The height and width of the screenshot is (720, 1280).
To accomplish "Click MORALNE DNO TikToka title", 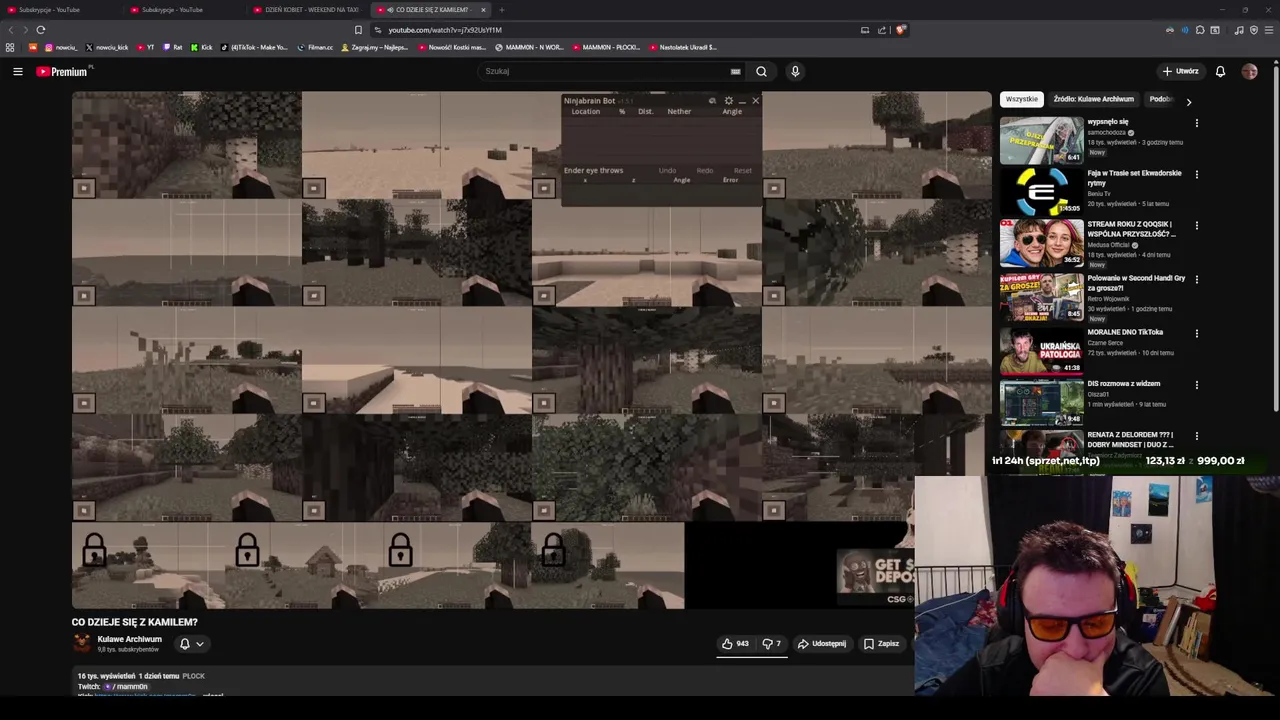I will [1125, 332].
